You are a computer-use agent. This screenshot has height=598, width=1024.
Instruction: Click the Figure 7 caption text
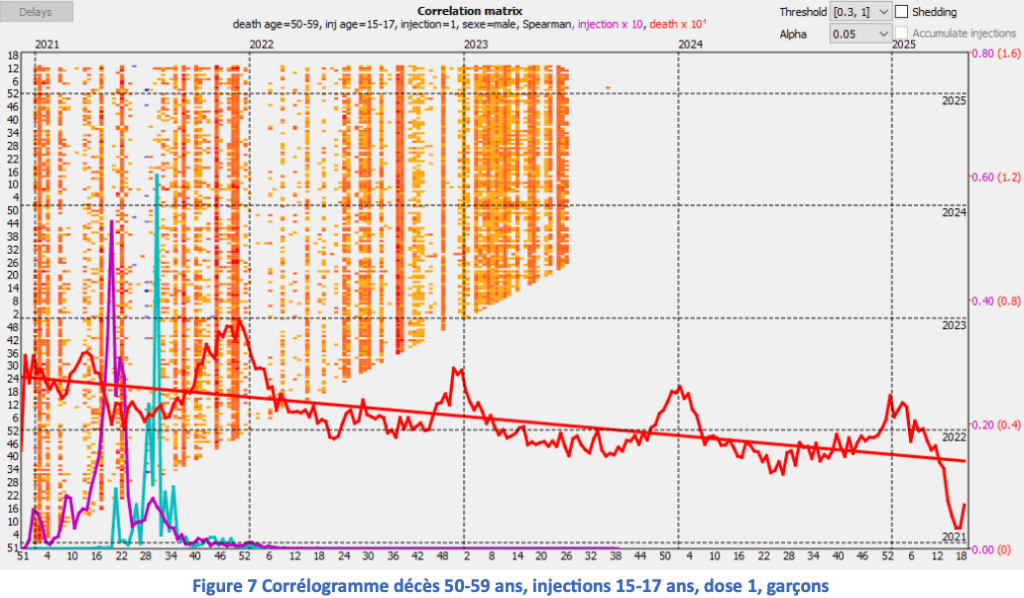[511, 584]
